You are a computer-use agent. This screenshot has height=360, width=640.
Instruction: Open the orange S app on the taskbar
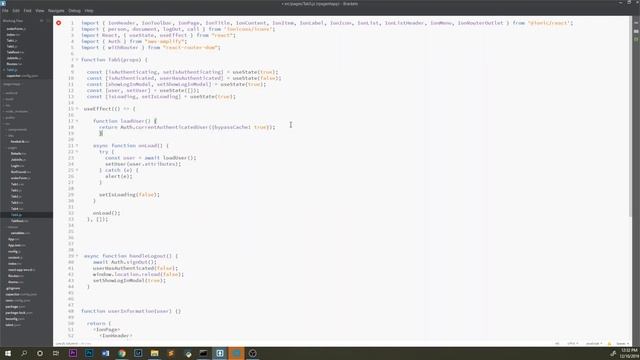coord(171,353)
